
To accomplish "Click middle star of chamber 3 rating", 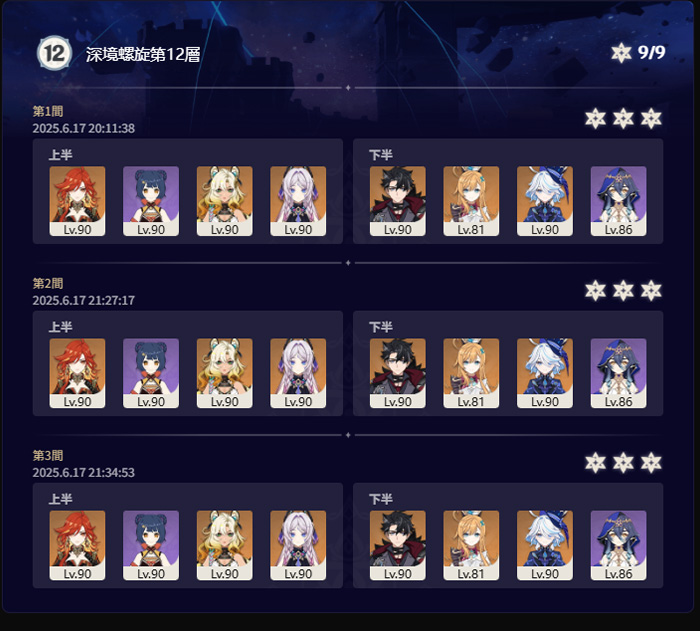I will (623, 463).
